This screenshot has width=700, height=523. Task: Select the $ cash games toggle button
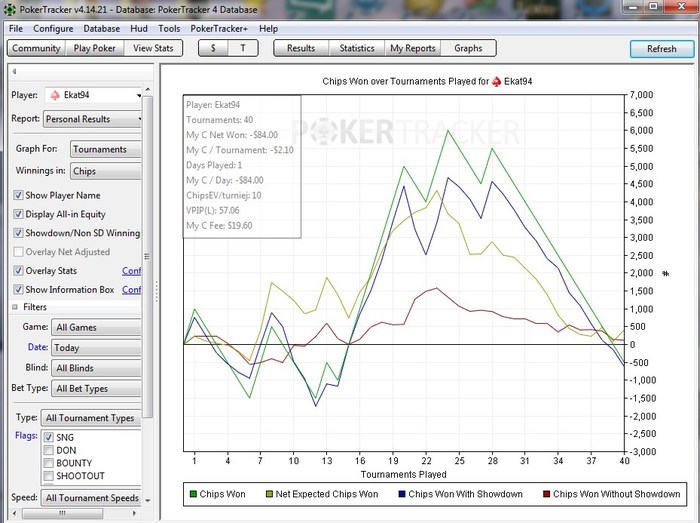point(213,48)
